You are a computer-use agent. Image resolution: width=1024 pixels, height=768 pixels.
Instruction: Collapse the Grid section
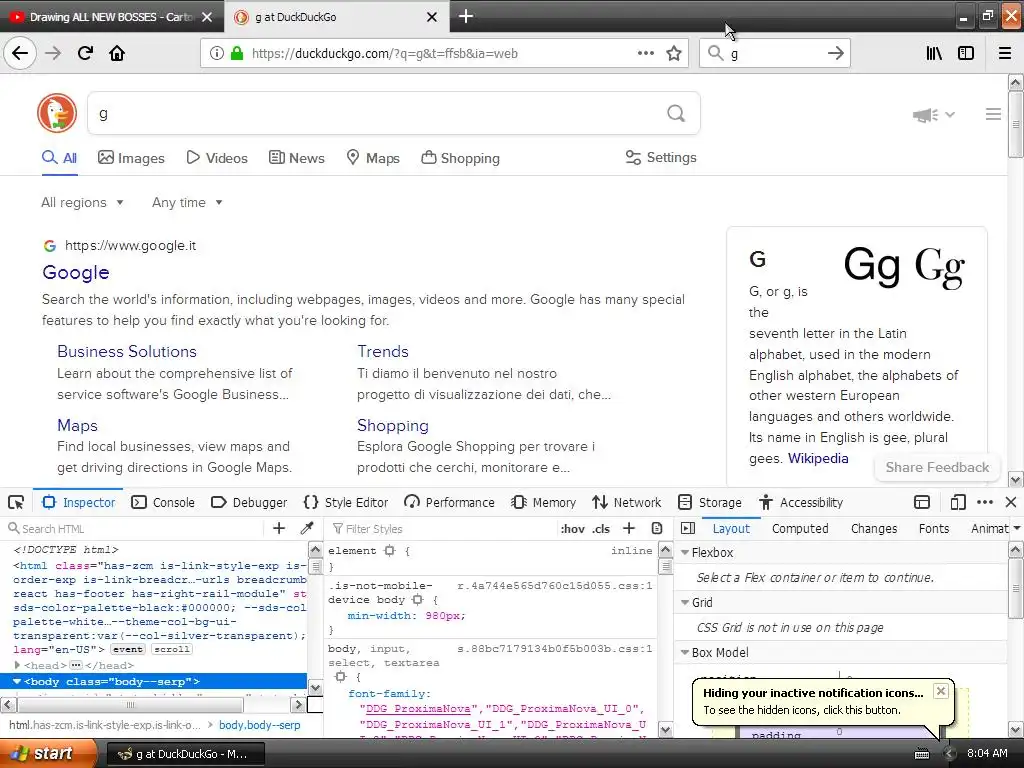(x=685, y=602)
